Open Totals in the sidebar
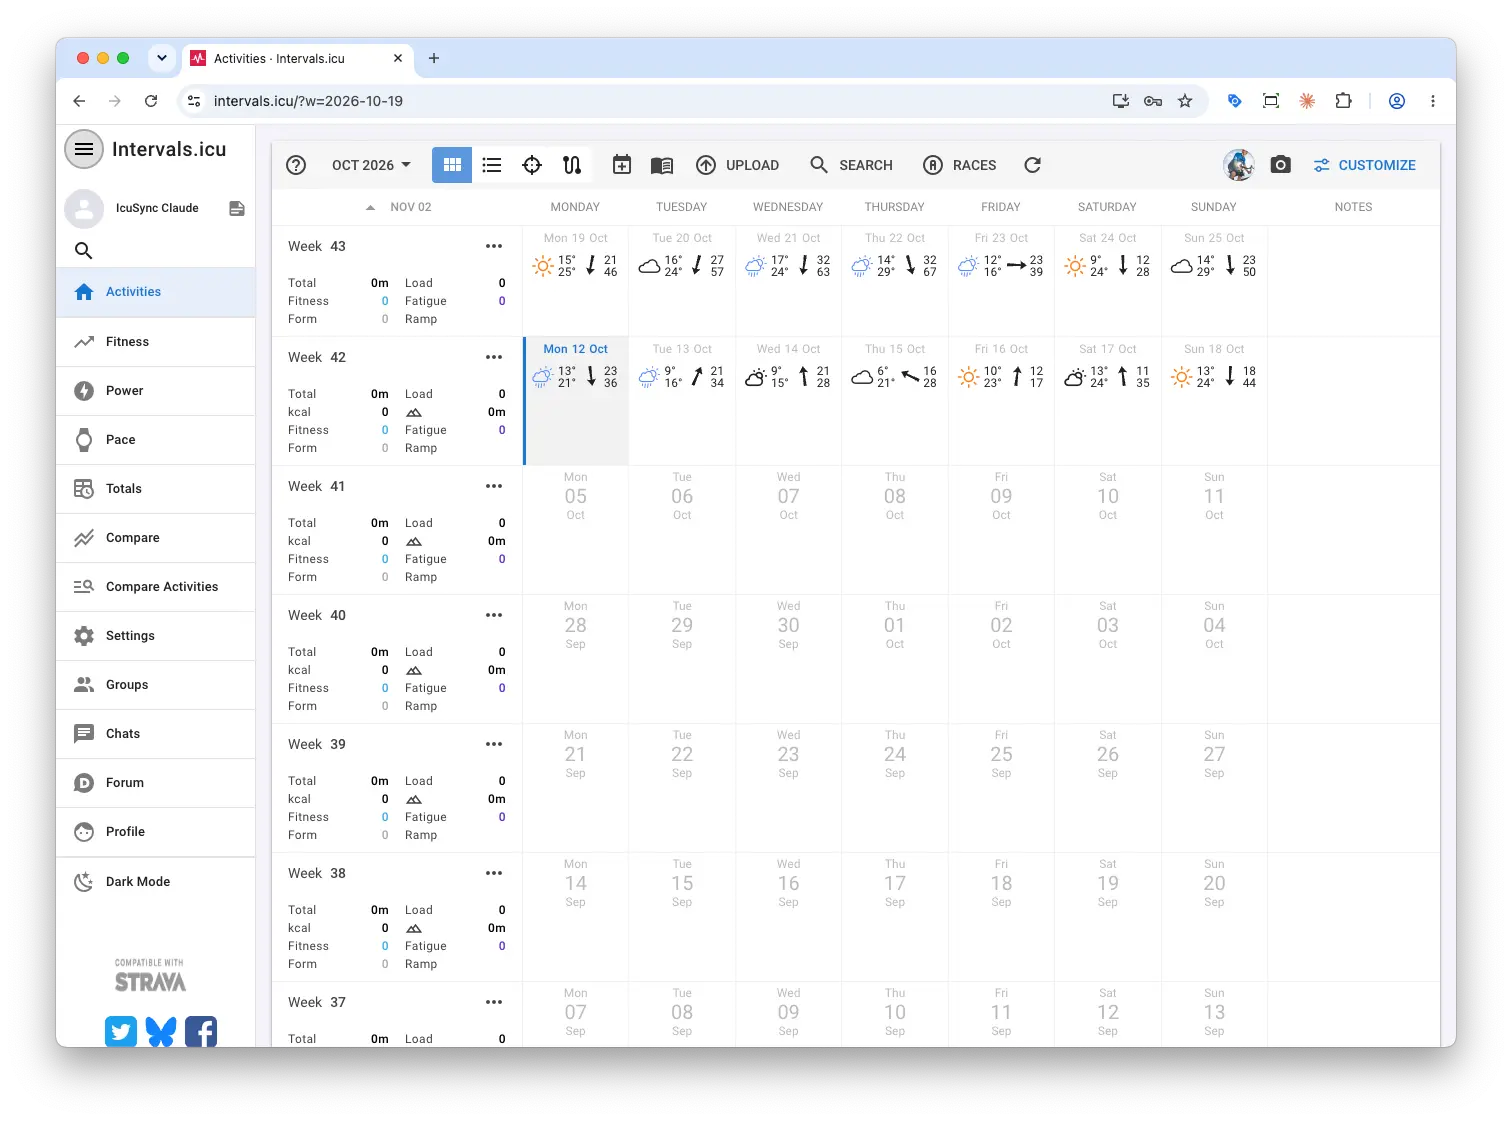The image size is (1512, 1121). (x=156, y=489)
